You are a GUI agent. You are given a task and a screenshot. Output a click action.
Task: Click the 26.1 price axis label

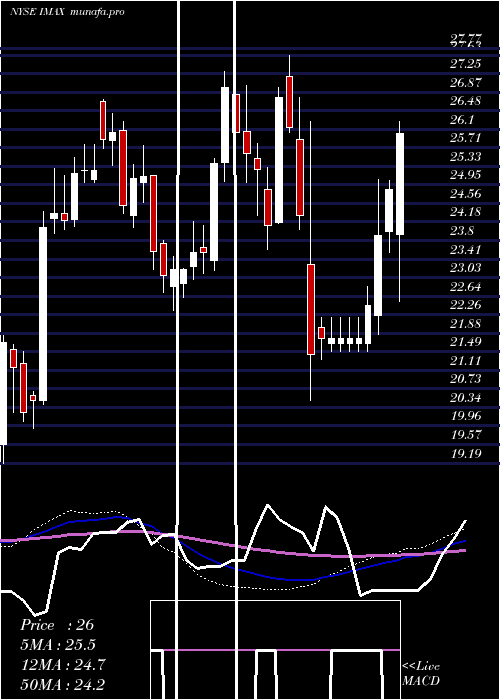tap(462, 120)
